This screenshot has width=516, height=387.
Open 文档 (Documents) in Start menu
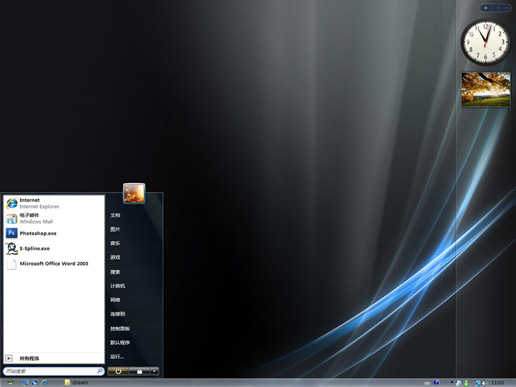[115, 215]
